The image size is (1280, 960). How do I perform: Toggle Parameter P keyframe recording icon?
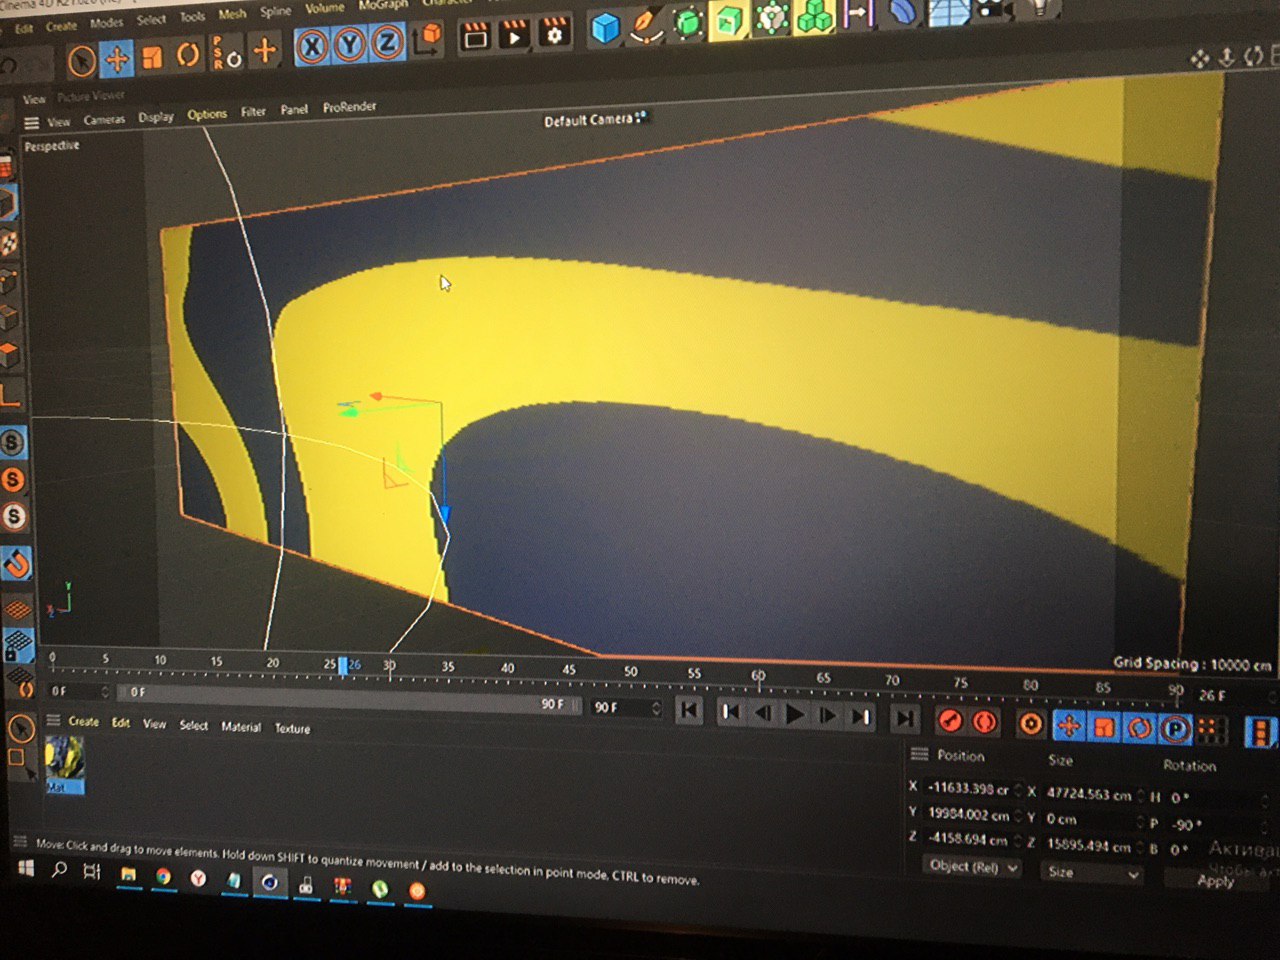pos(1175,730)
